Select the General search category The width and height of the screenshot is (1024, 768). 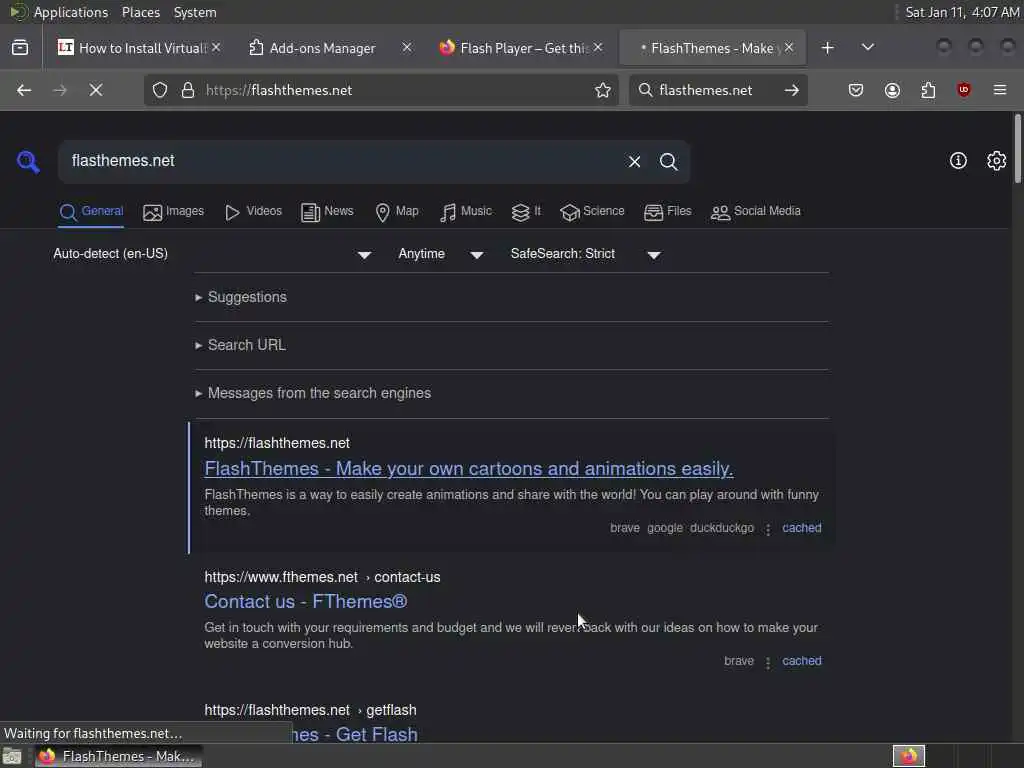91,212
